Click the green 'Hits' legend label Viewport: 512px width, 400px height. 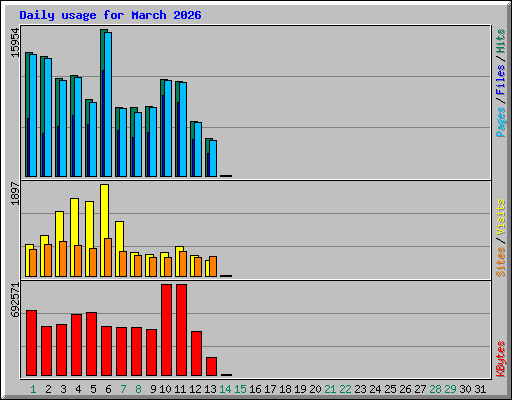tap(500, 41)
